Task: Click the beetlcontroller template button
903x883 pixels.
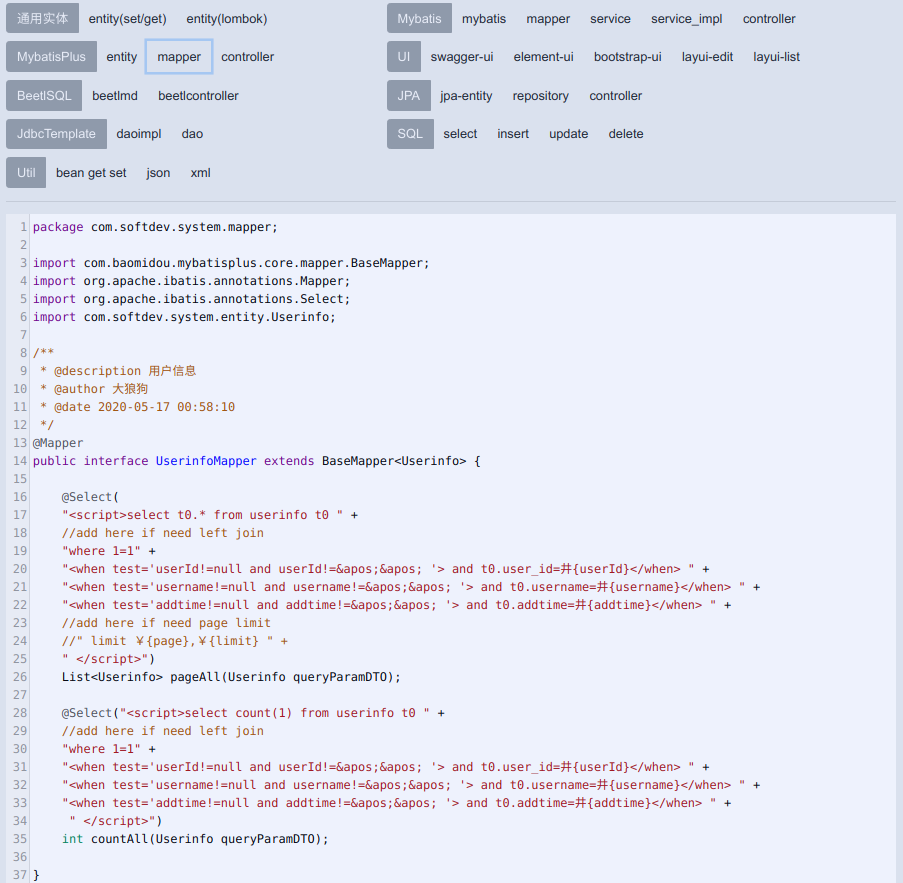Action: [198, 96]
